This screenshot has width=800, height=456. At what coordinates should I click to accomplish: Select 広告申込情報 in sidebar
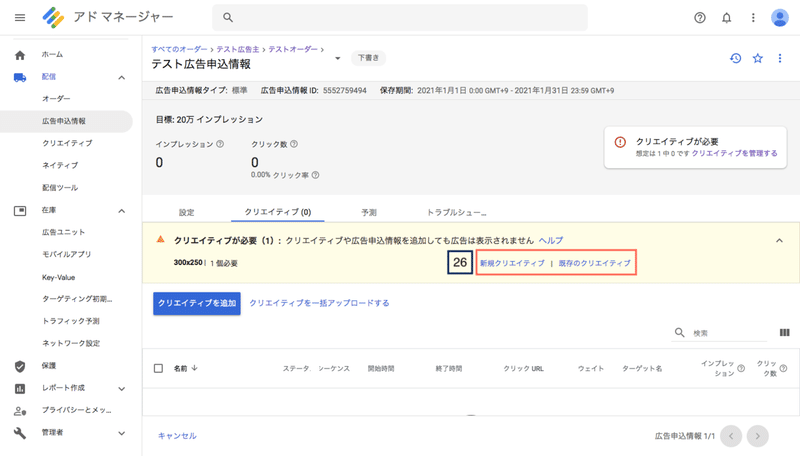click(66, 121)
